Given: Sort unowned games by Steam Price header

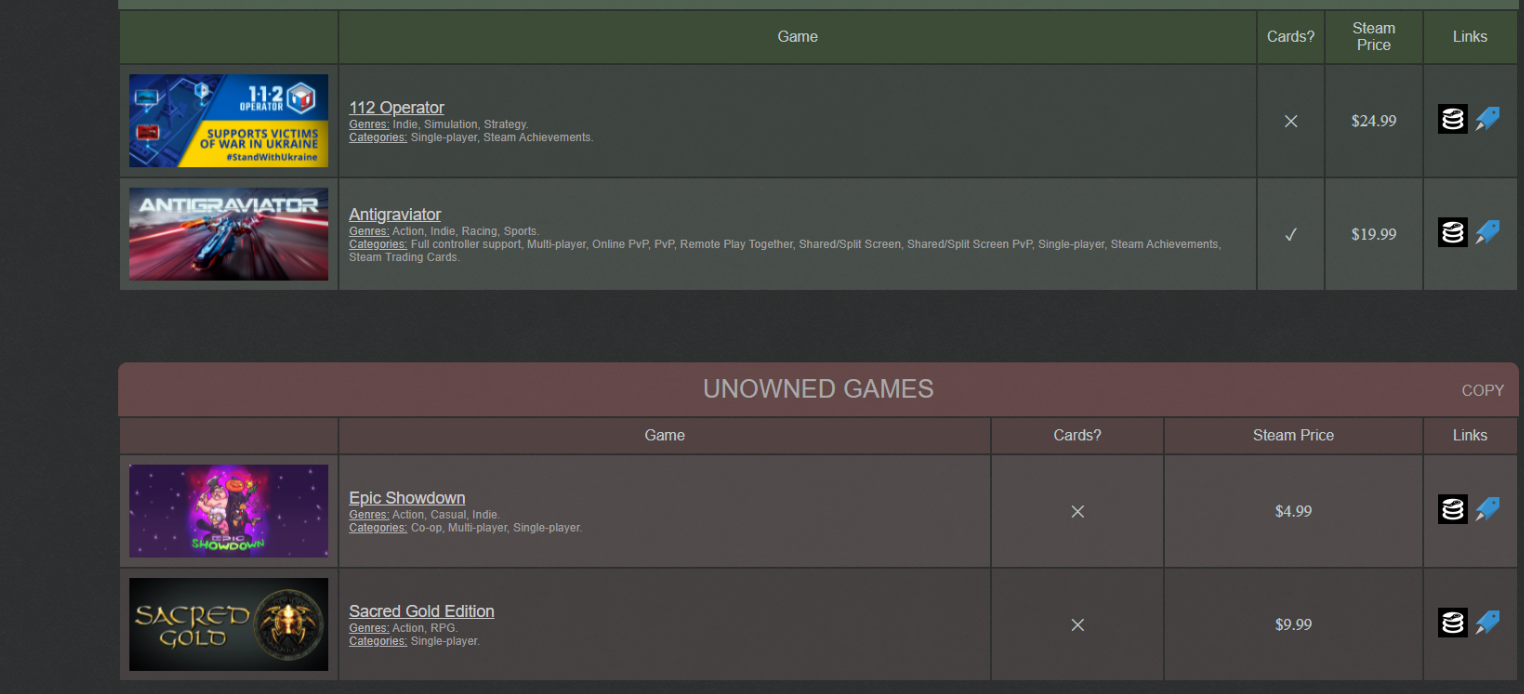Looking at the screenshot, I should [1293, 435].
